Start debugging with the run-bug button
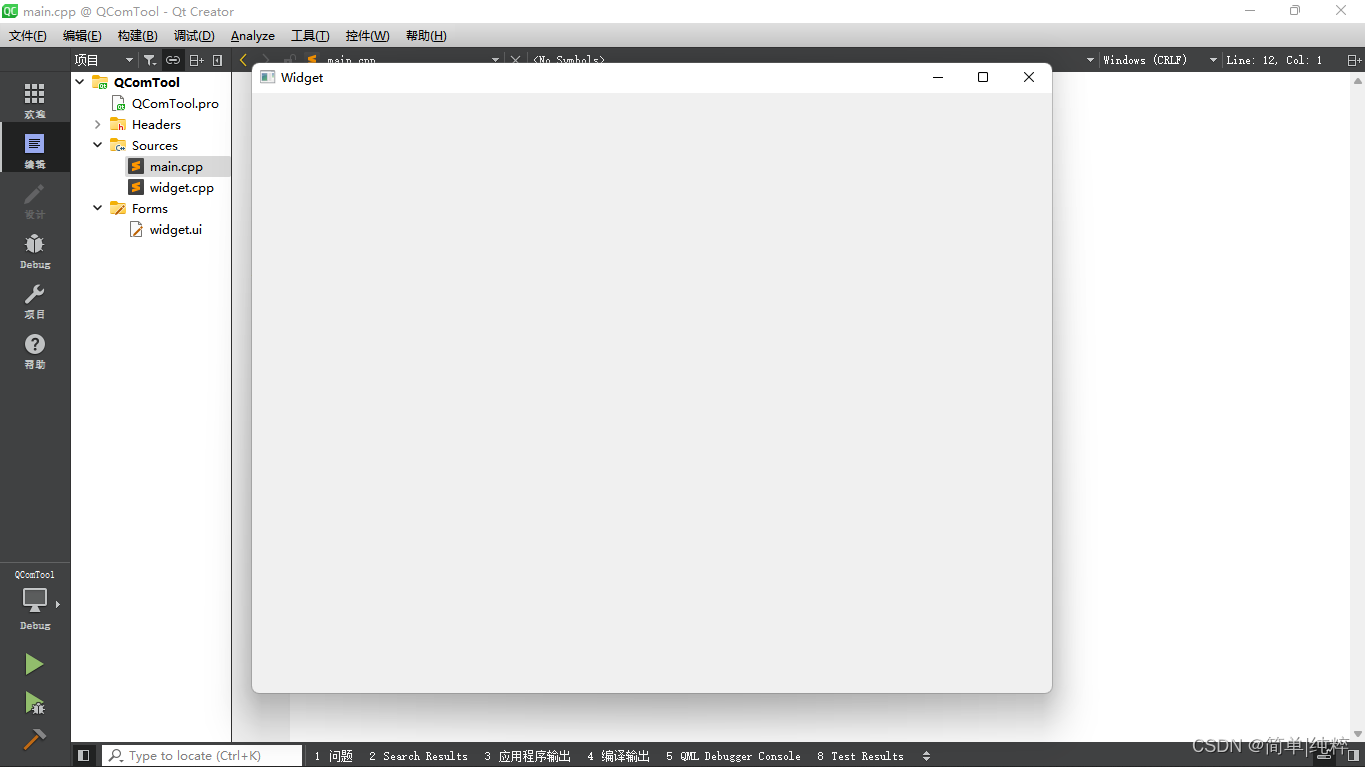The height and width of the screenshot is (767, 1365). 34,703
